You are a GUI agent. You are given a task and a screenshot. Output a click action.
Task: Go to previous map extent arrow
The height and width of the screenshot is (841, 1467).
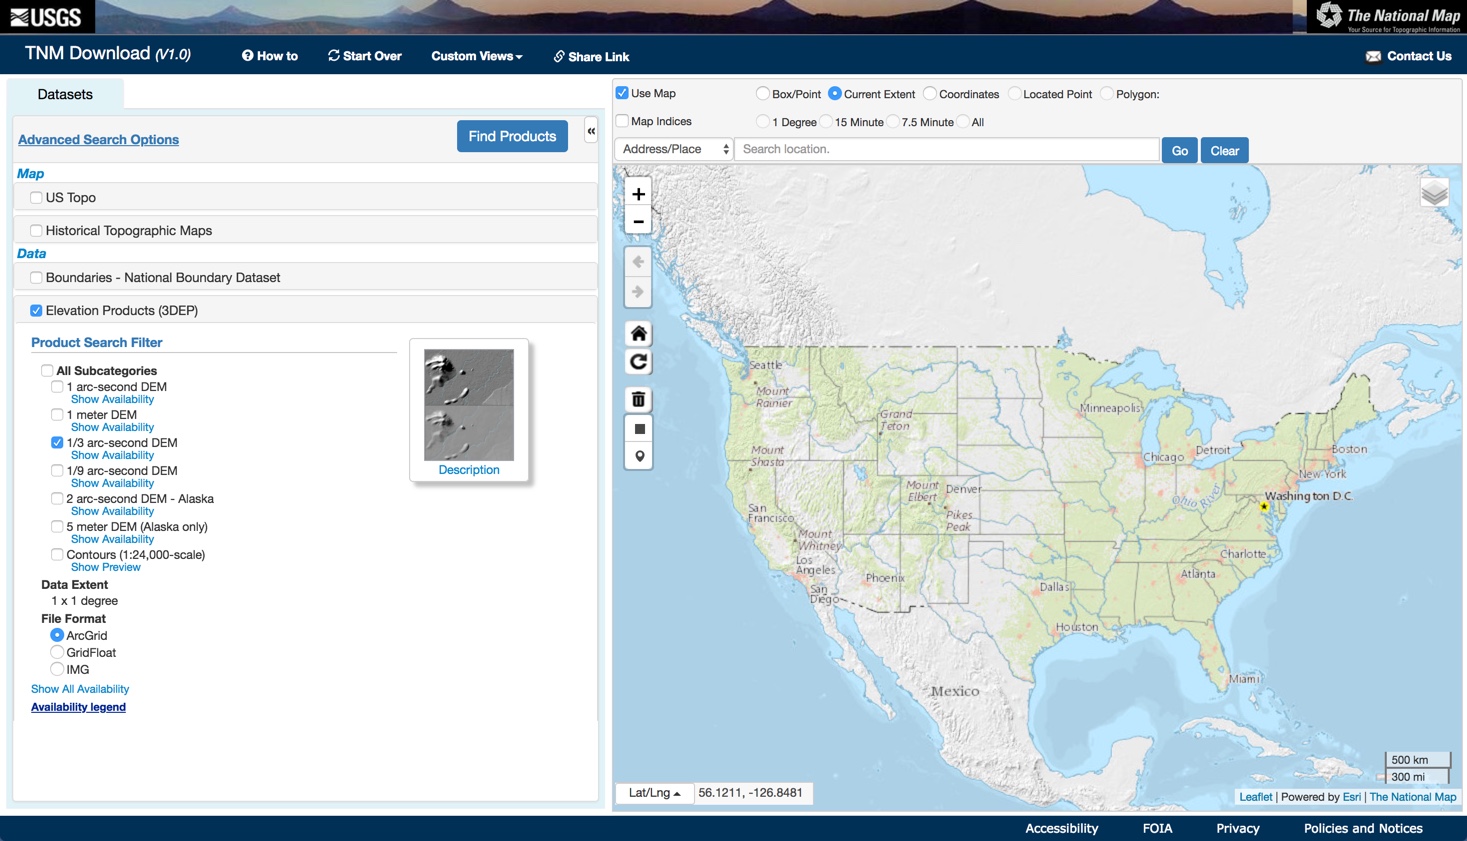638,262
